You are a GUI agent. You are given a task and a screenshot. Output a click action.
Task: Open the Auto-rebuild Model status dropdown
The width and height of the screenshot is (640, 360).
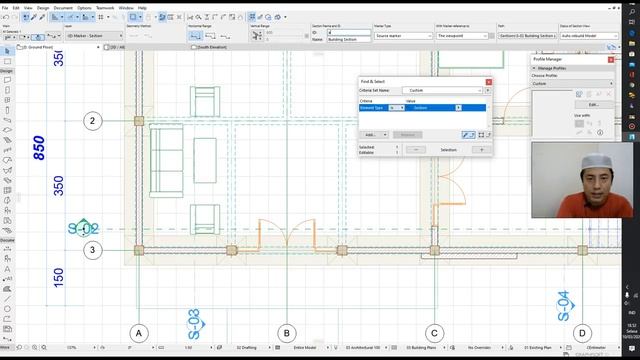[589, 36]
